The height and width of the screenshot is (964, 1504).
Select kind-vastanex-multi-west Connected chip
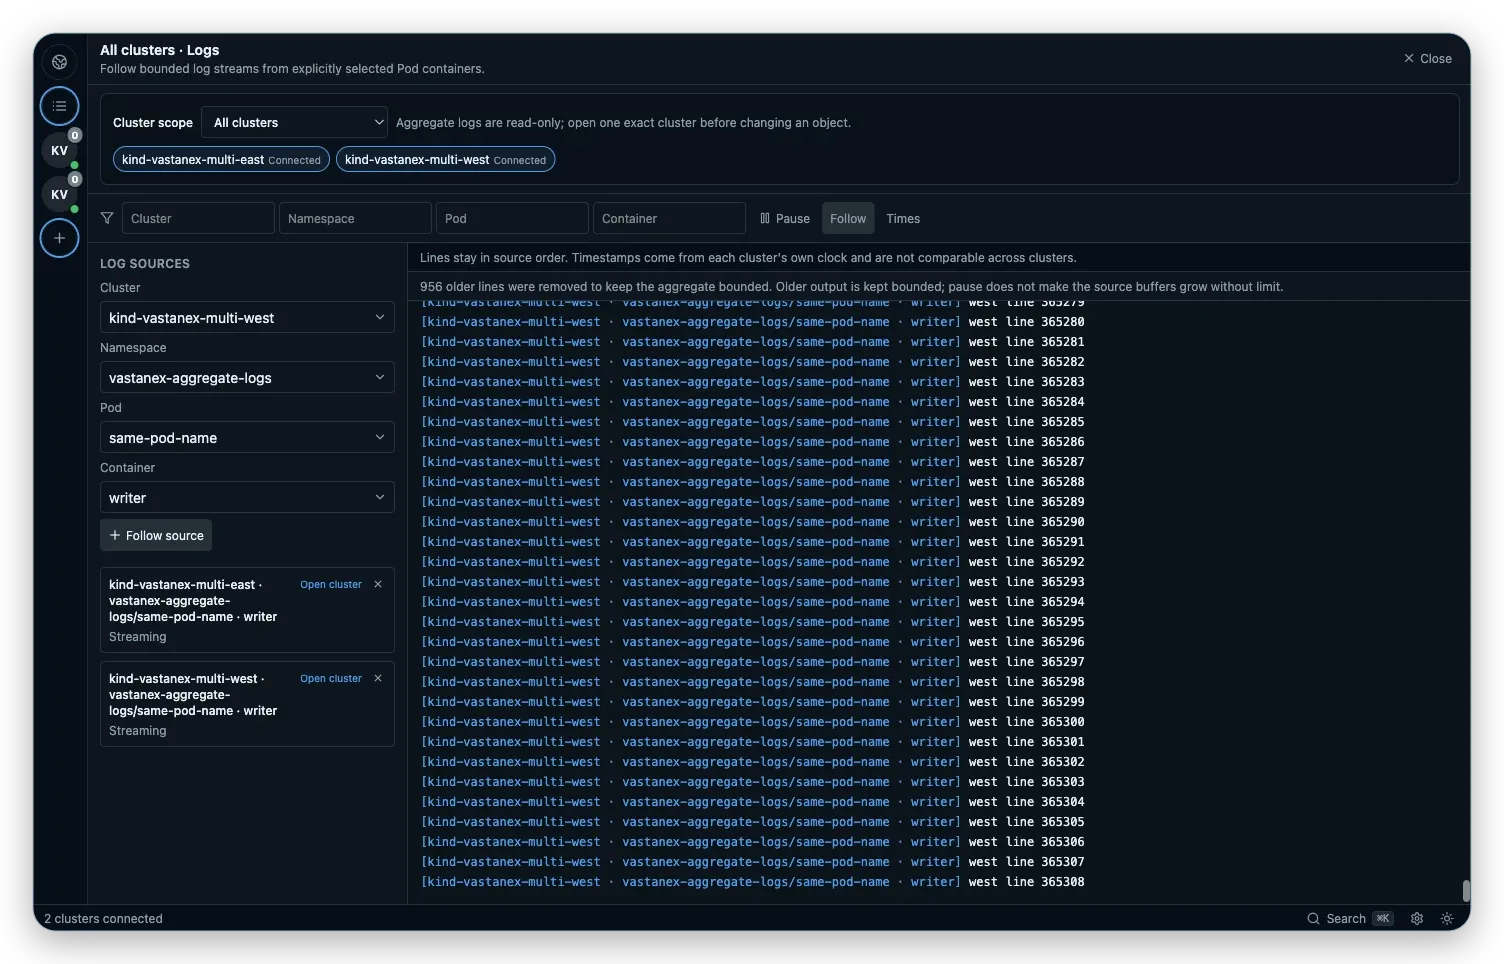point(445,159)
